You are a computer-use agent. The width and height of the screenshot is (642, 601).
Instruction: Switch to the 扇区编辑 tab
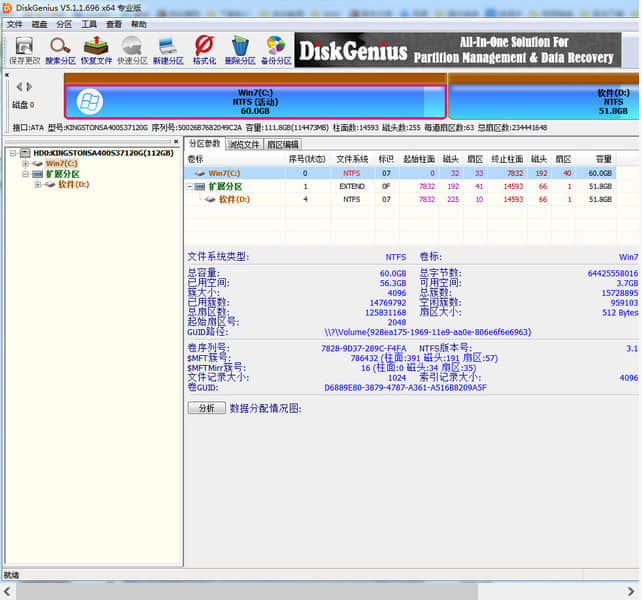[283, 144]
